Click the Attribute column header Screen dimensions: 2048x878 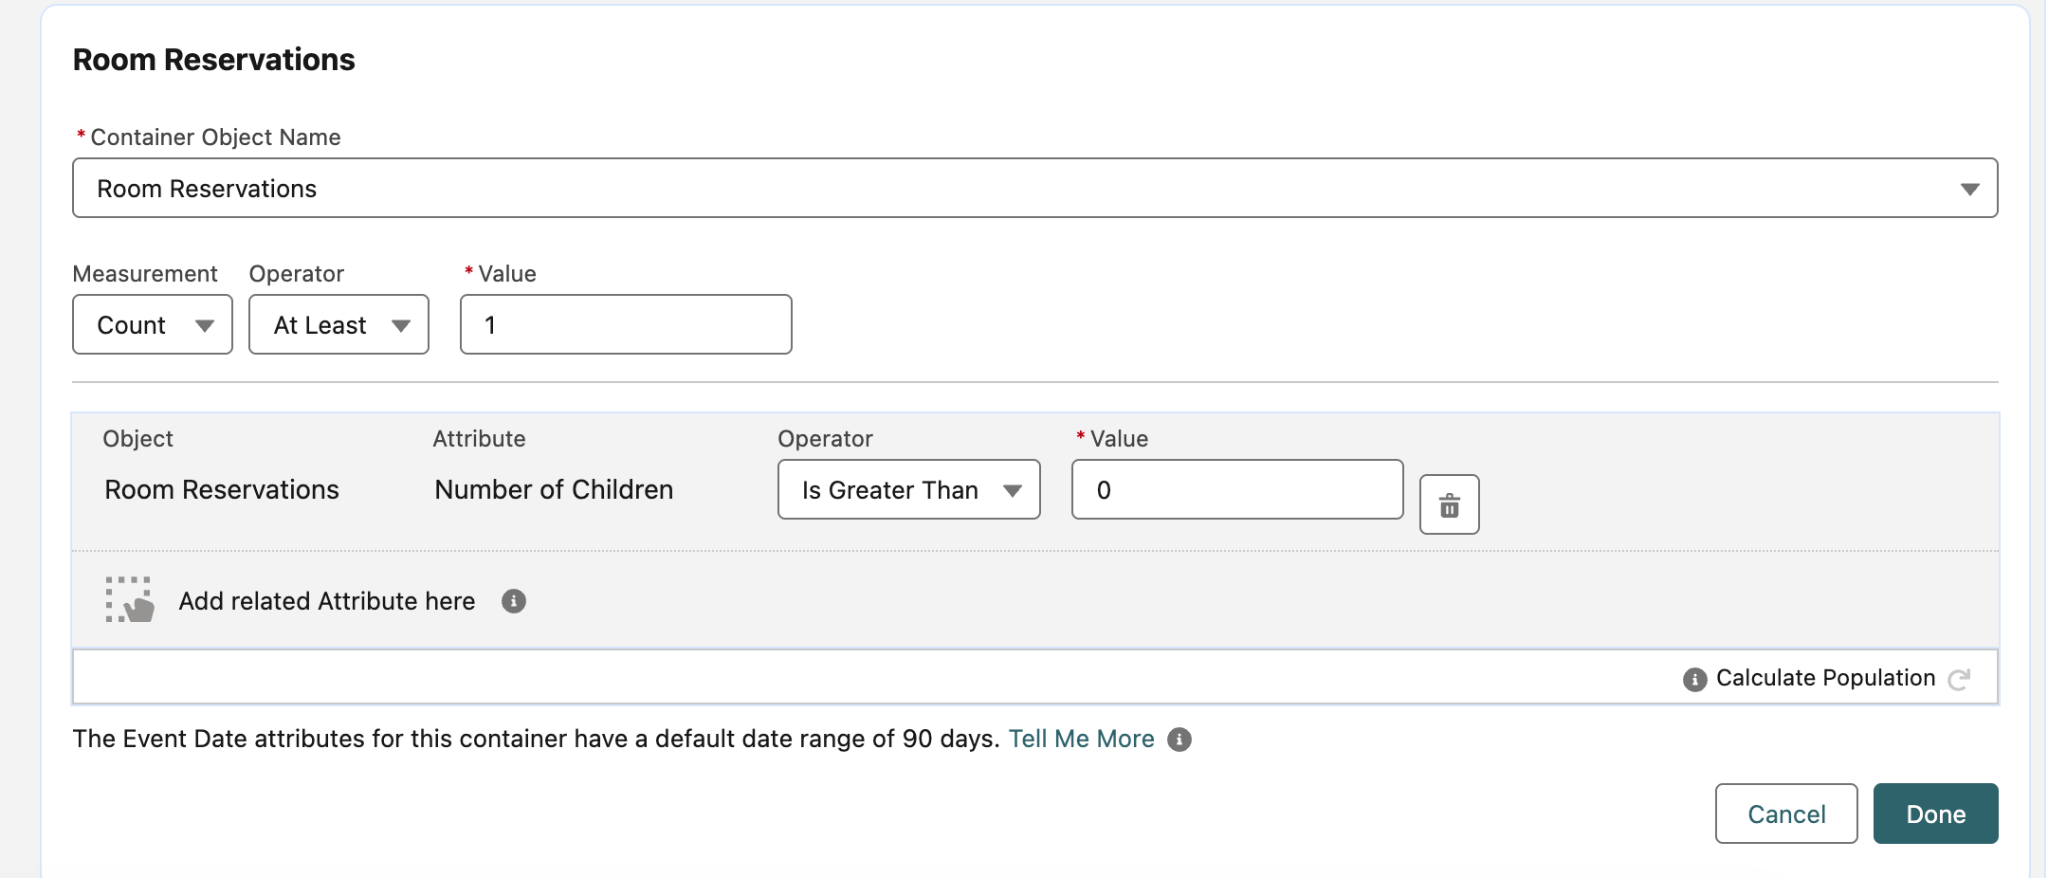(x=479, y=439)
